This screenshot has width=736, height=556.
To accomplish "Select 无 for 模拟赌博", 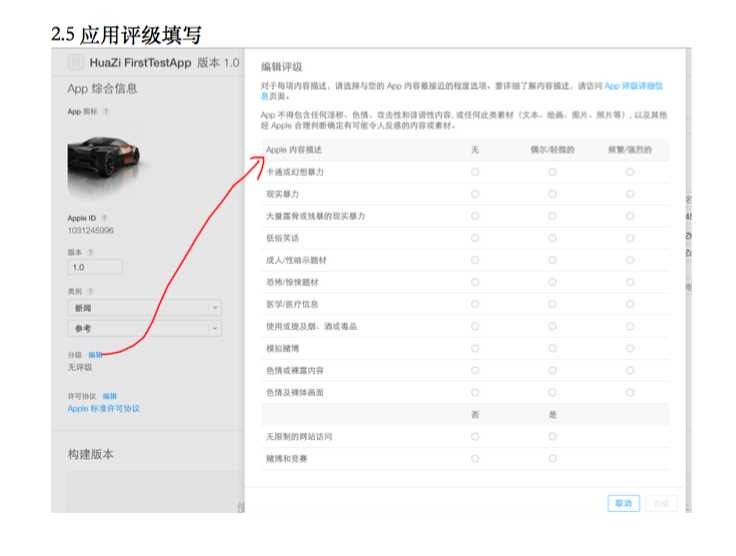I will [x=475, y=349].
